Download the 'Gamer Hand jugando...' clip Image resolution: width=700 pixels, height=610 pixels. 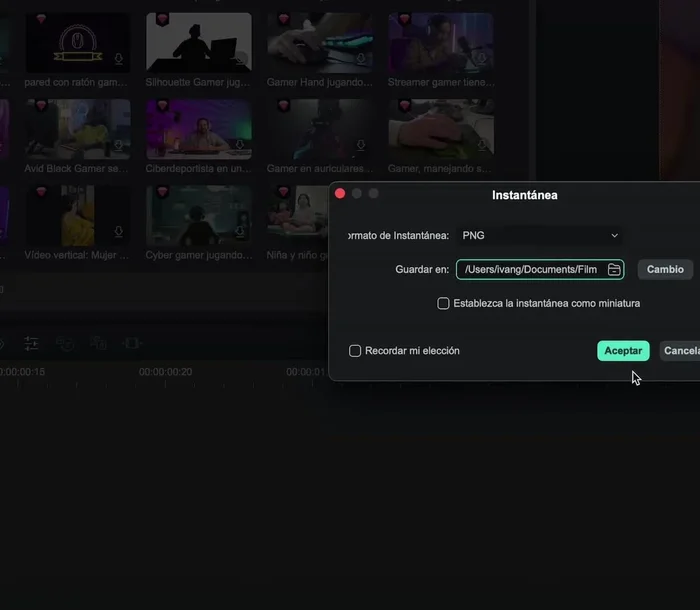tap(361, 58)
